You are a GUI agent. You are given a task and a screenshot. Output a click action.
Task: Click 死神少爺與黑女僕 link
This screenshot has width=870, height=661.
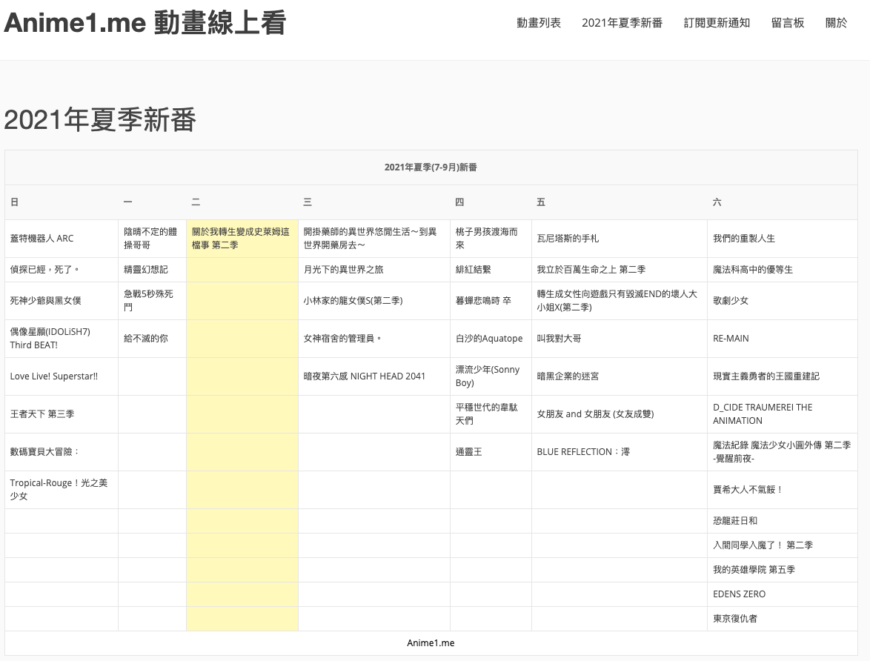click(49, 297)
